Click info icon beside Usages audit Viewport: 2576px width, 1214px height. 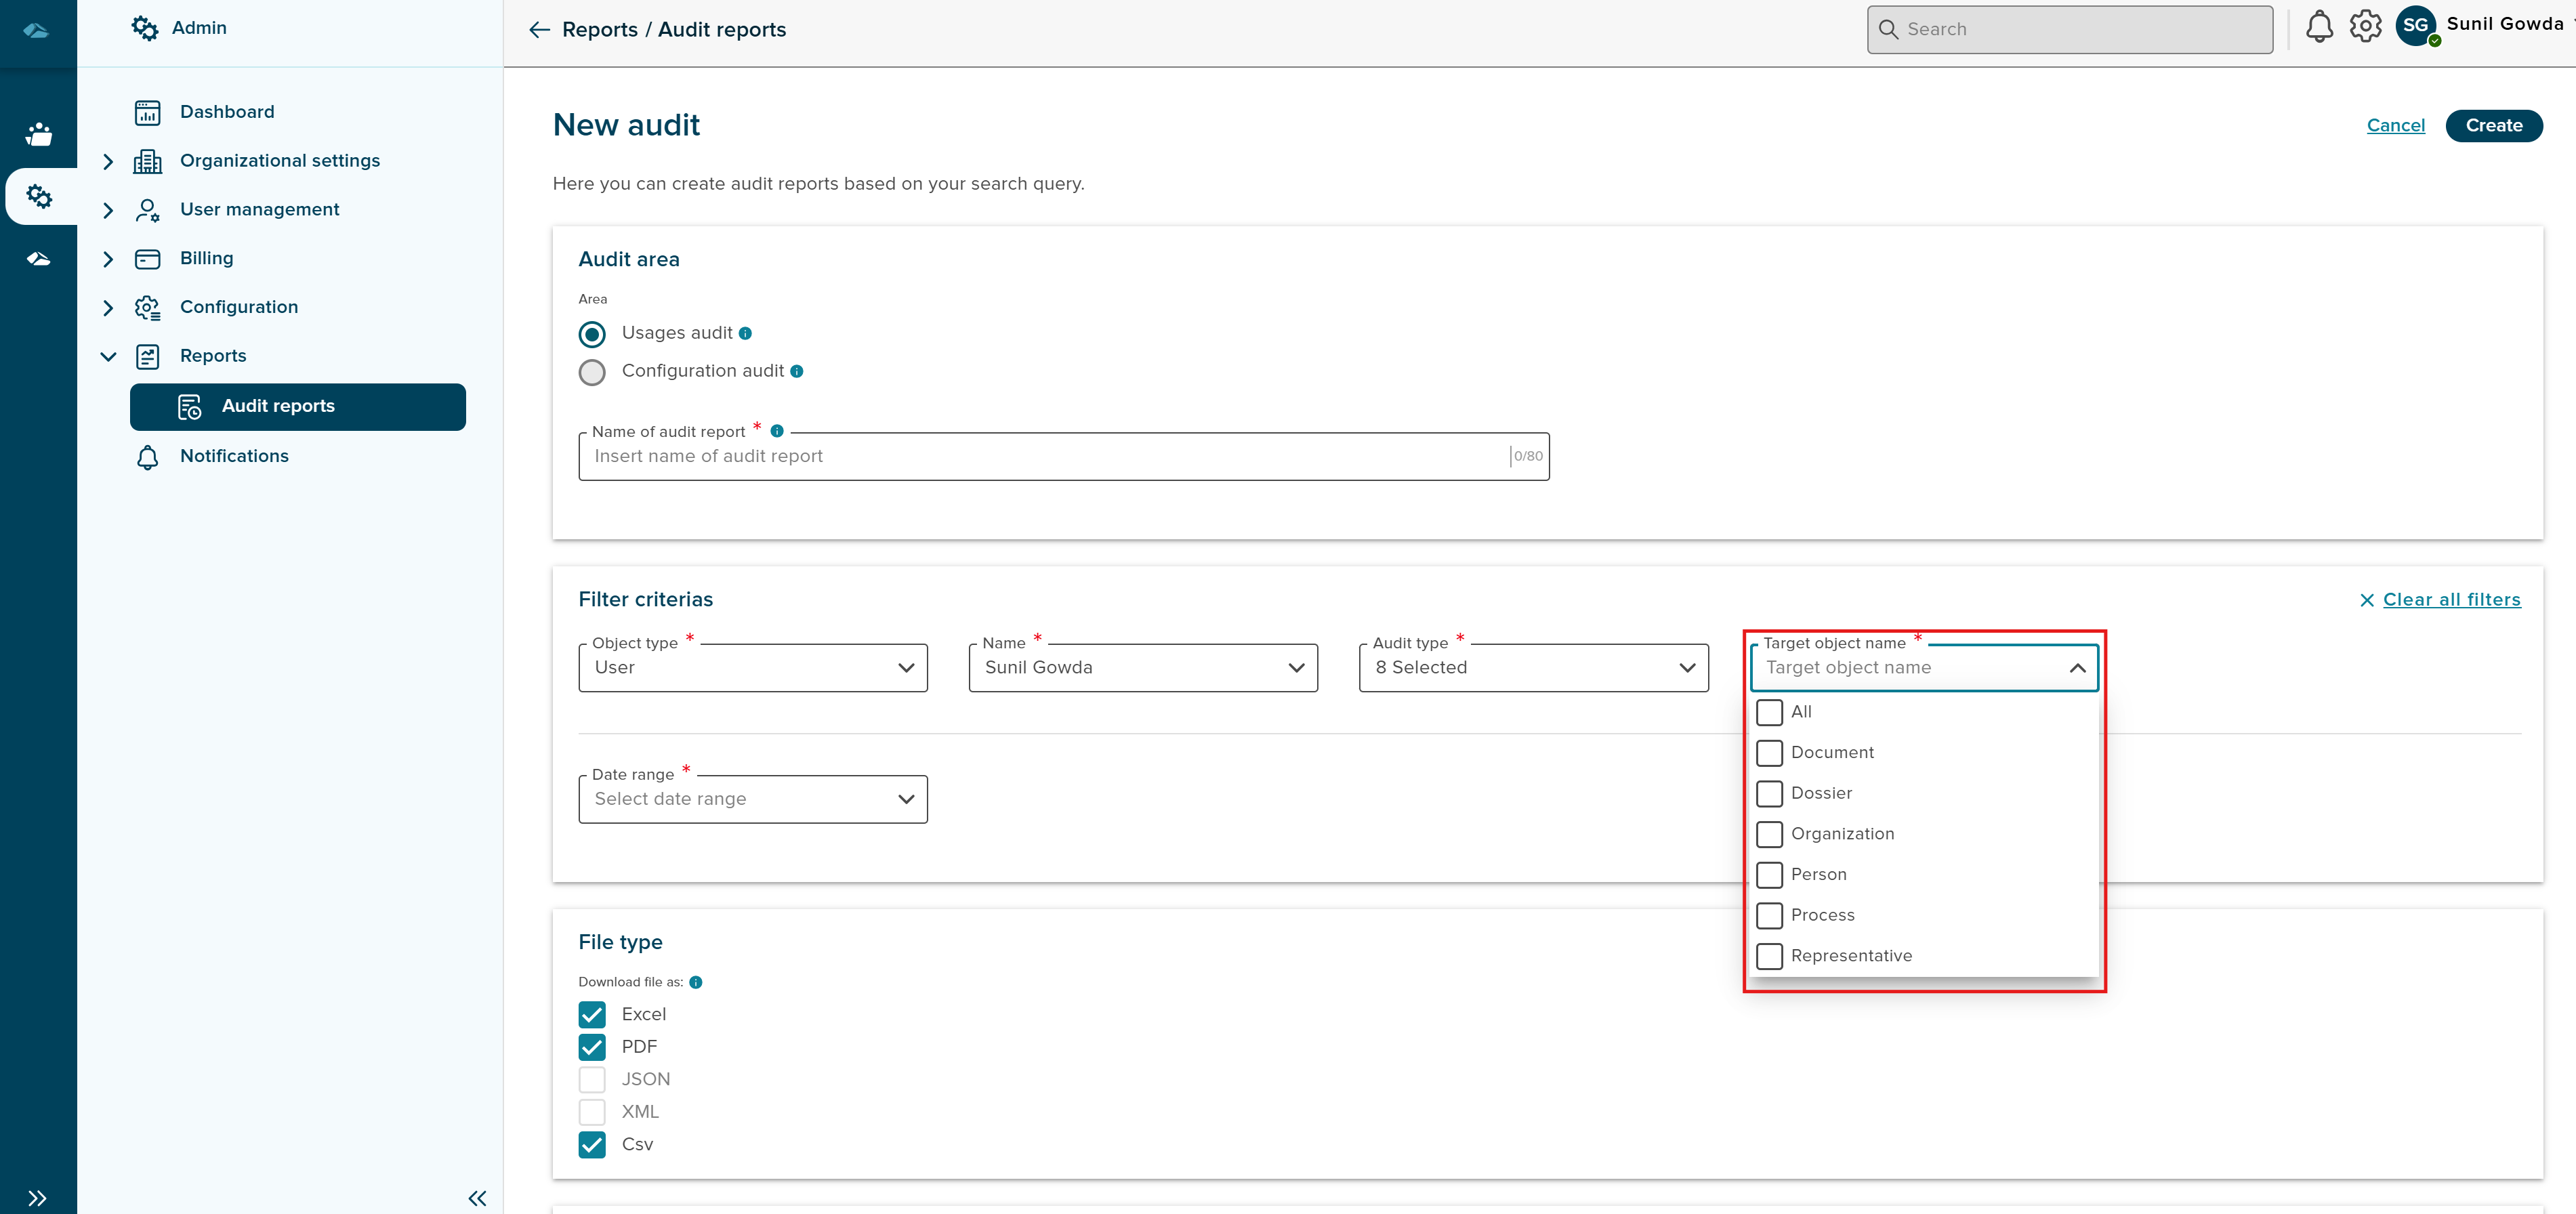coord(745,334)
